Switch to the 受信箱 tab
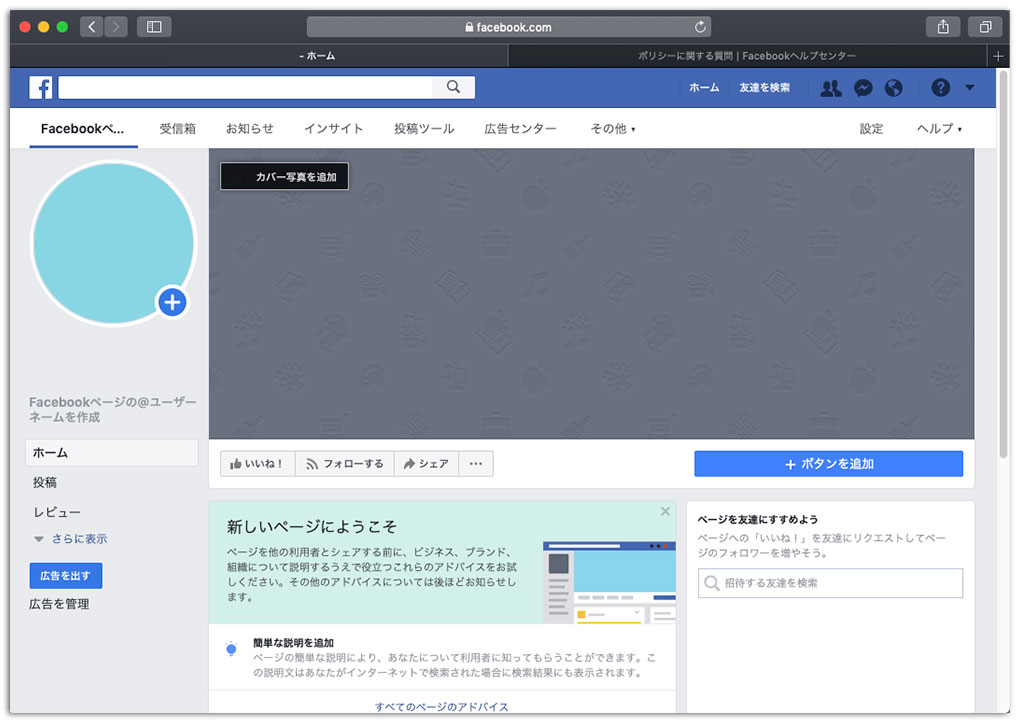Viewport: 1020px width, 723px height. 178,128
